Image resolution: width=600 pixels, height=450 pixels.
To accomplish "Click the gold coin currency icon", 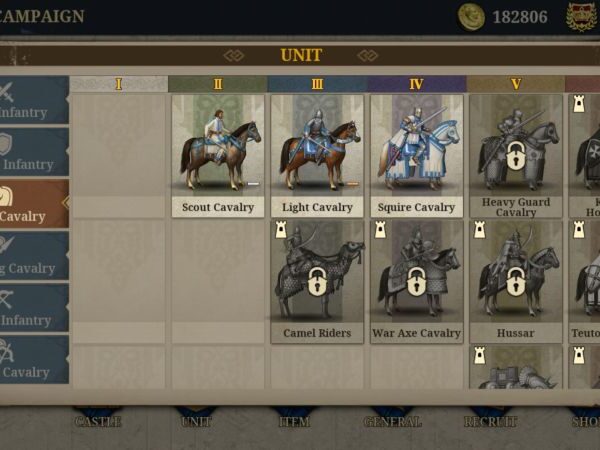I will [x=471, y=17].
